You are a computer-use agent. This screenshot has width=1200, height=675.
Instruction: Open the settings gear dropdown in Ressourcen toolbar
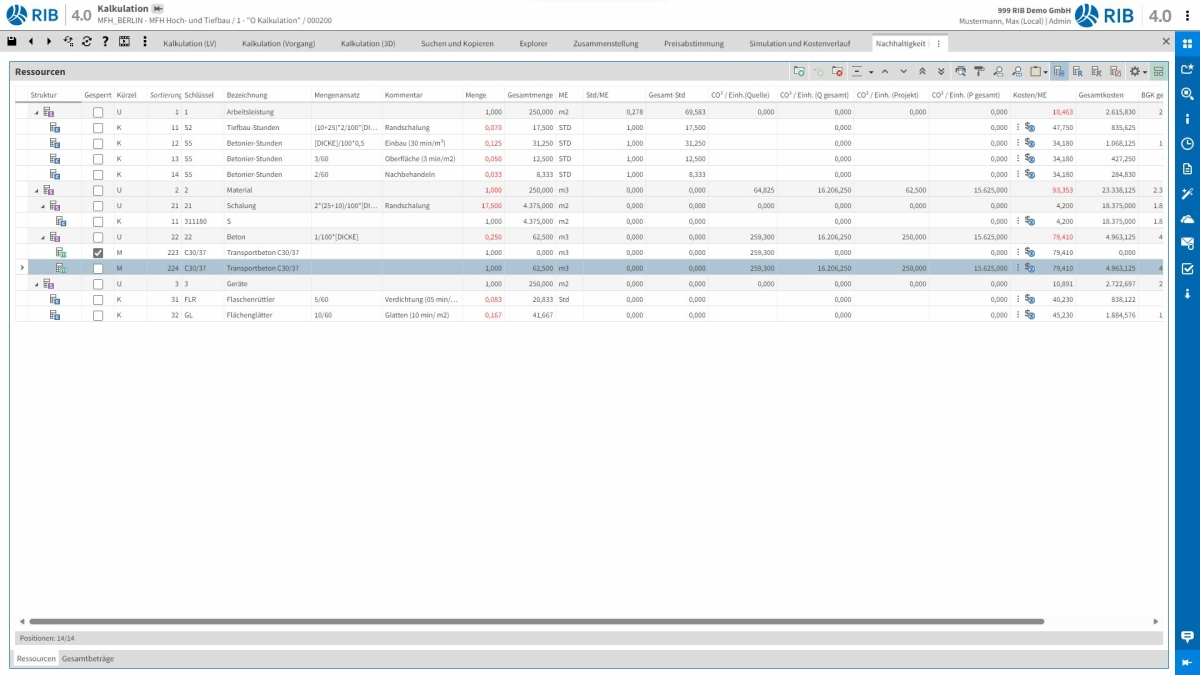tap(1137, 72)
